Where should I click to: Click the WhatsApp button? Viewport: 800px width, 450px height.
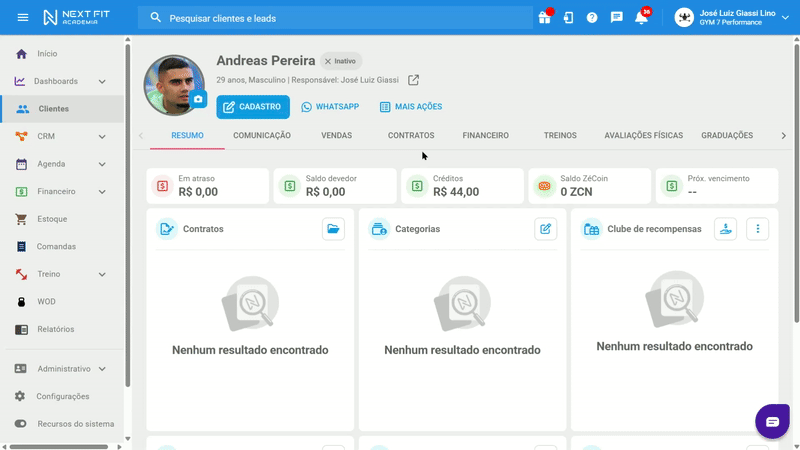pos(330,107)
